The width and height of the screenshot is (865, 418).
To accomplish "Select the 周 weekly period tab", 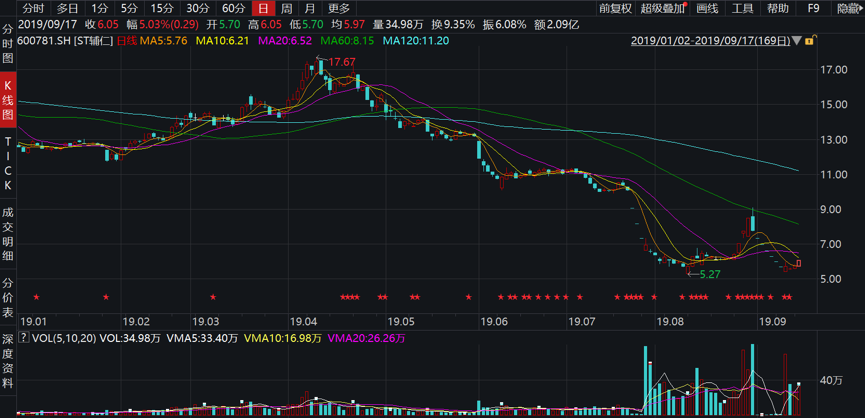I will (x=286, y=8).
